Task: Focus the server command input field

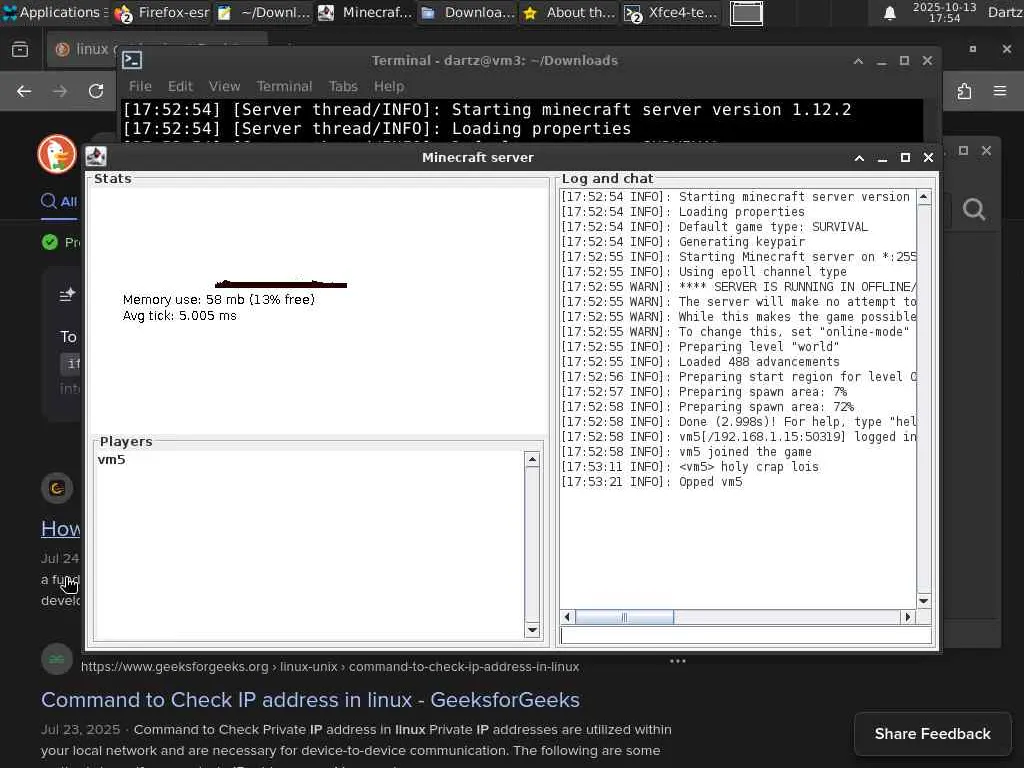Action: [746, 635]
